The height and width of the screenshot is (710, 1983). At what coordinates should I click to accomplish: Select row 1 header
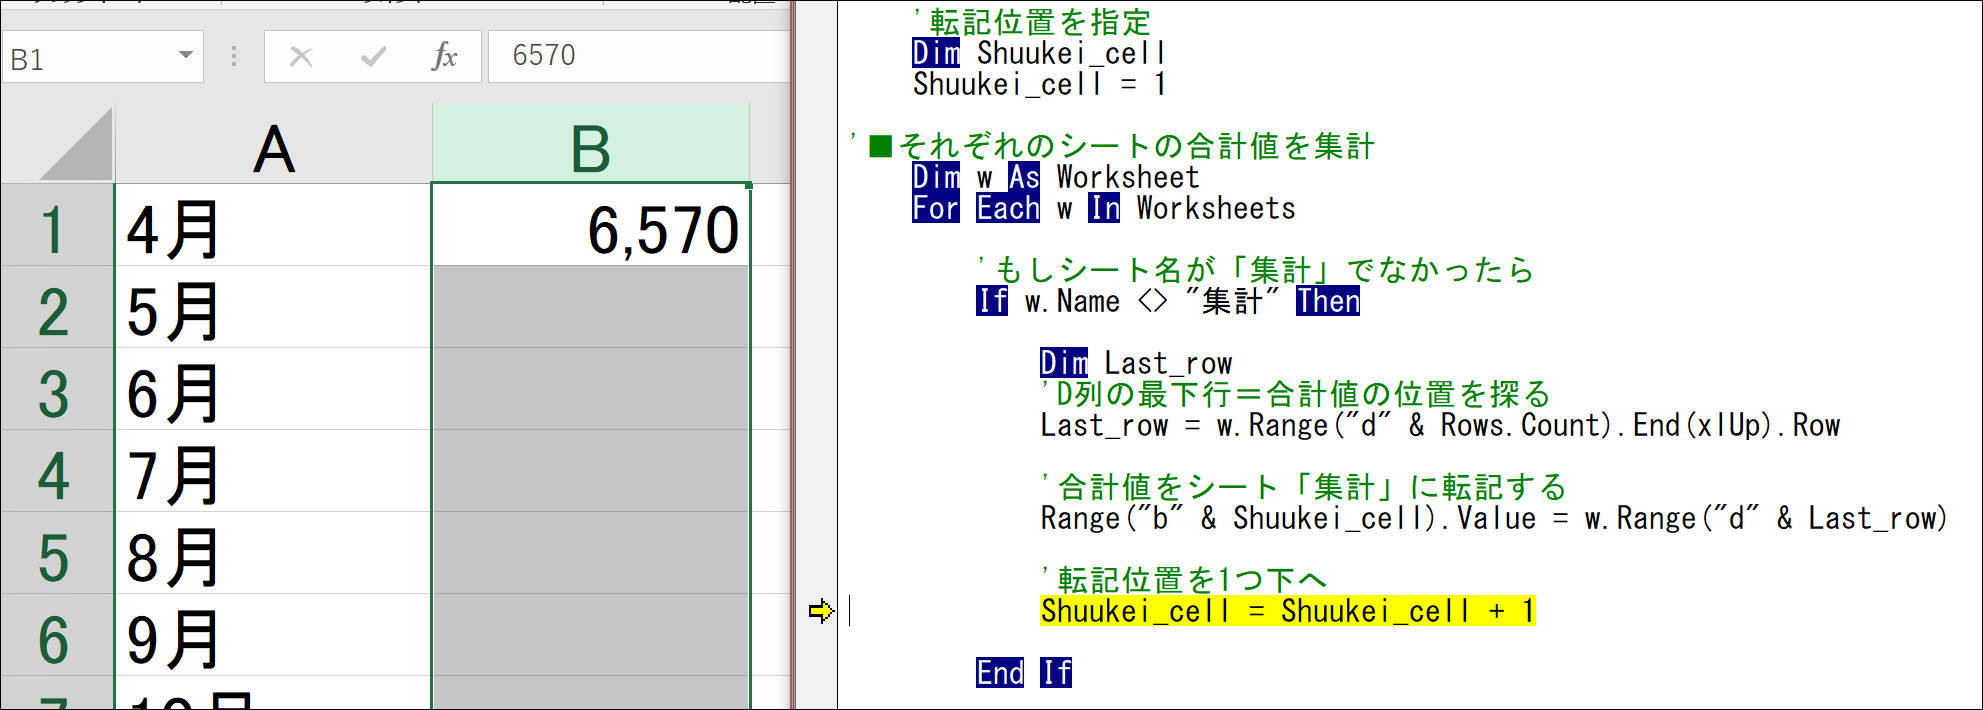pos(57,225)
